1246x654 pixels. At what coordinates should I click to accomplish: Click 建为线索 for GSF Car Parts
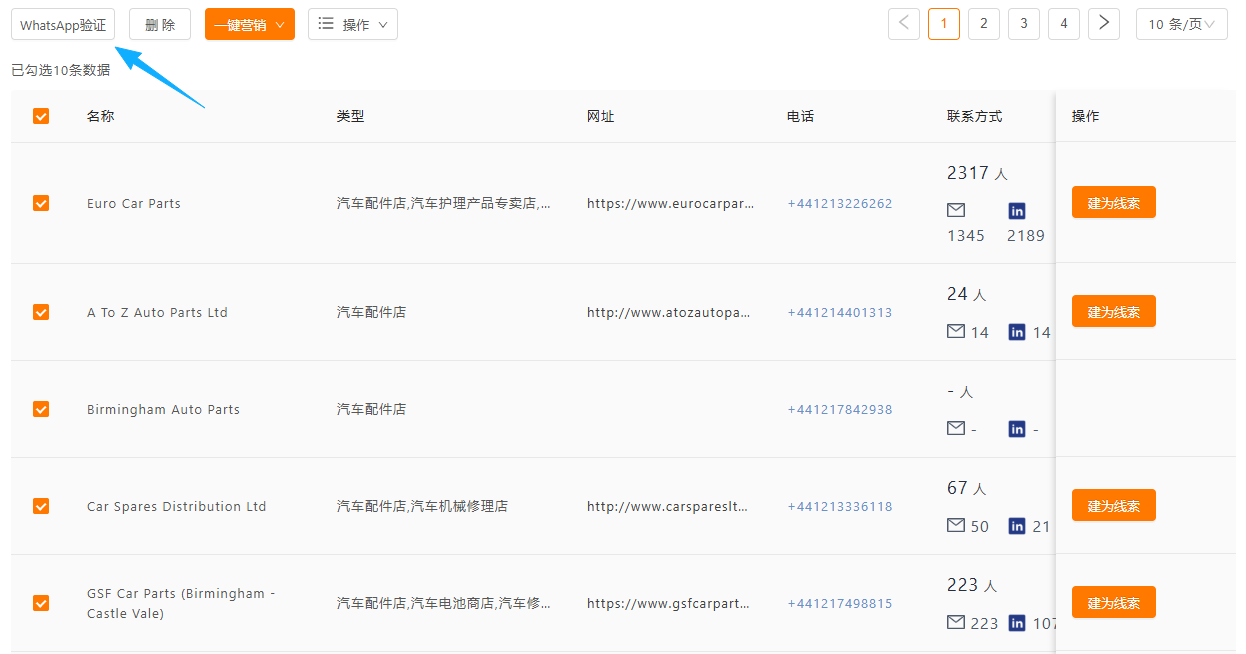pyautogui.click(x=1114, y=602)
